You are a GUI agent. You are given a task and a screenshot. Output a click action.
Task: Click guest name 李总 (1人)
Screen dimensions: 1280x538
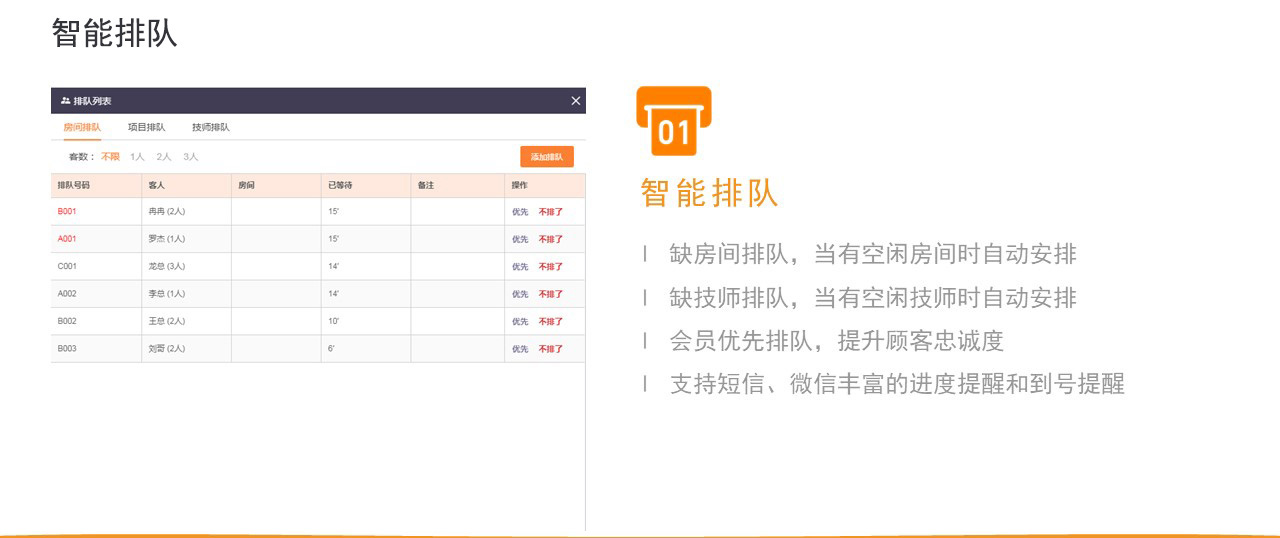click(167, 294)
